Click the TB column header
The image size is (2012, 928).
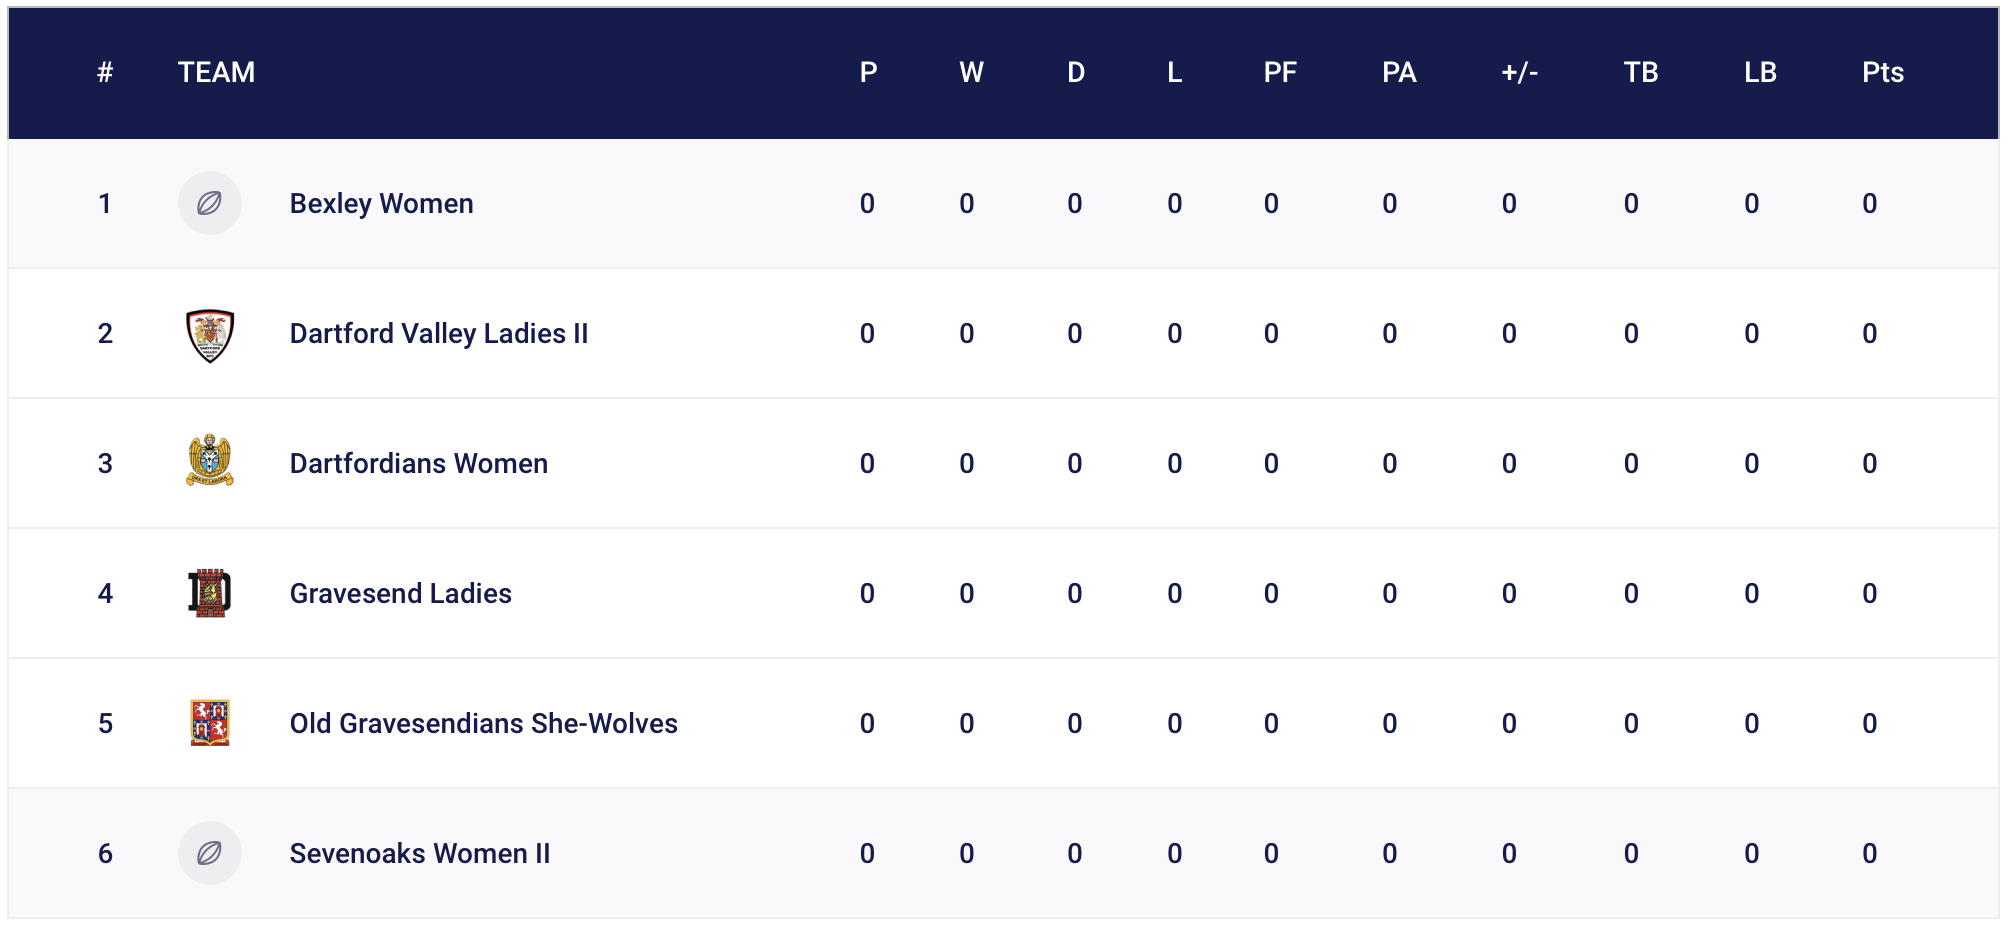(1641, 72)
